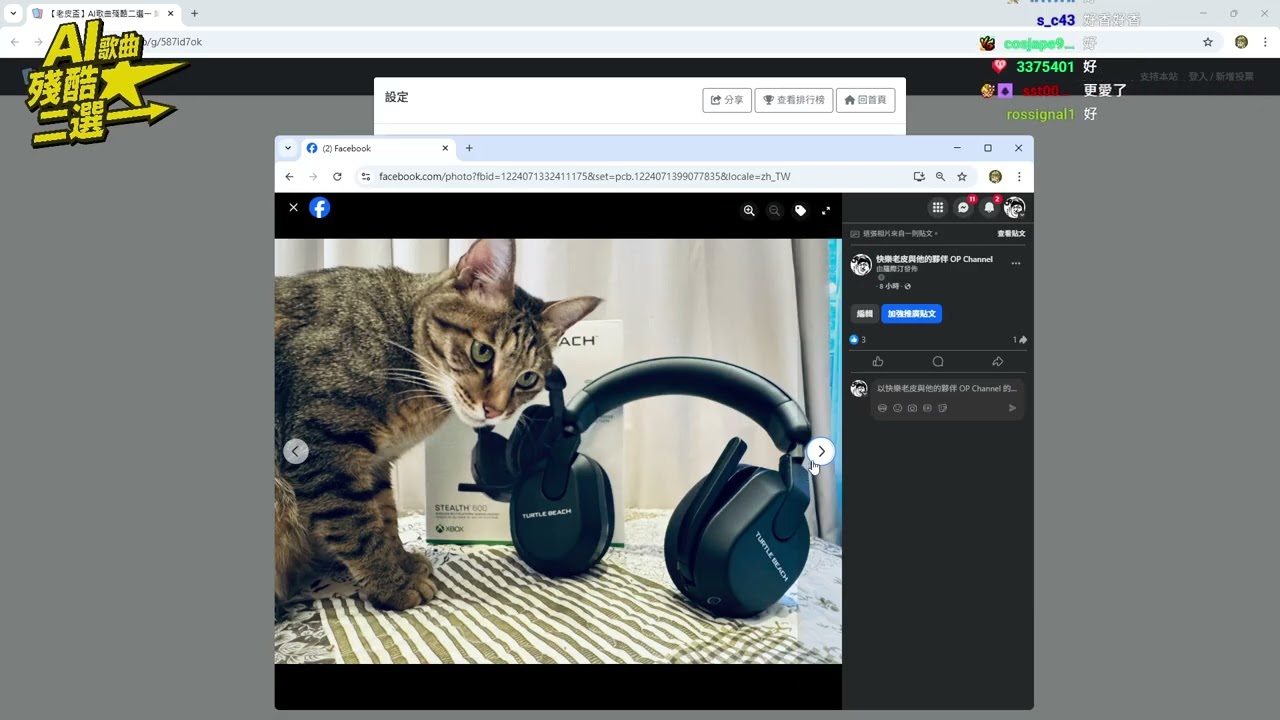1280x720 pixels.
Task: Bookmark the background window page with star
Action: 1208,42
